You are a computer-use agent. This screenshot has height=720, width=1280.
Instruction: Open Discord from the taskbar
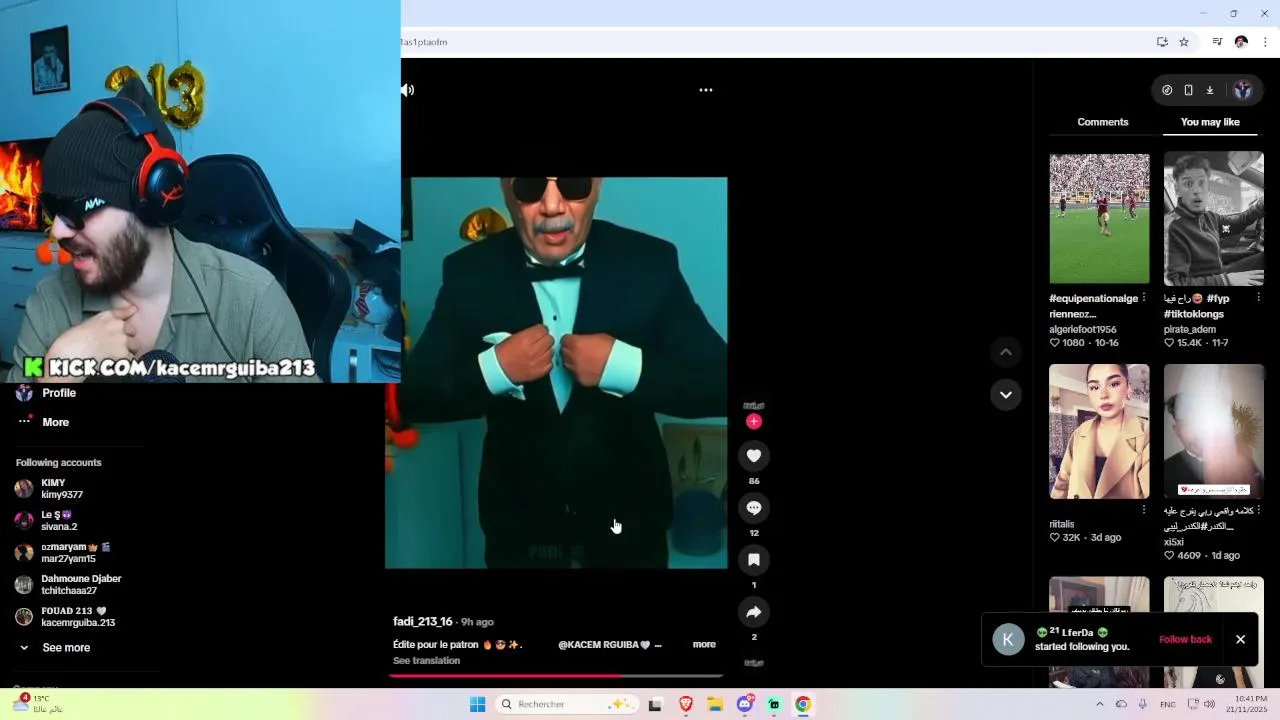coord(744,704)
